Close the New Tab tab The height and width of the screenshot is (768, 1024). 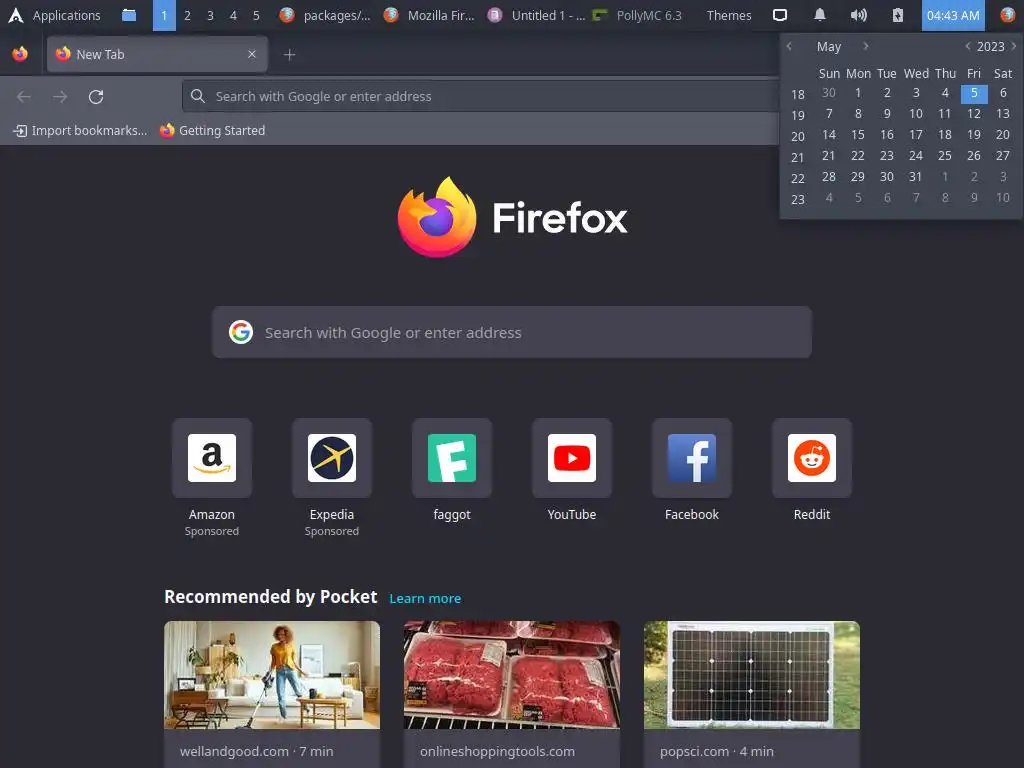(251, 54)
